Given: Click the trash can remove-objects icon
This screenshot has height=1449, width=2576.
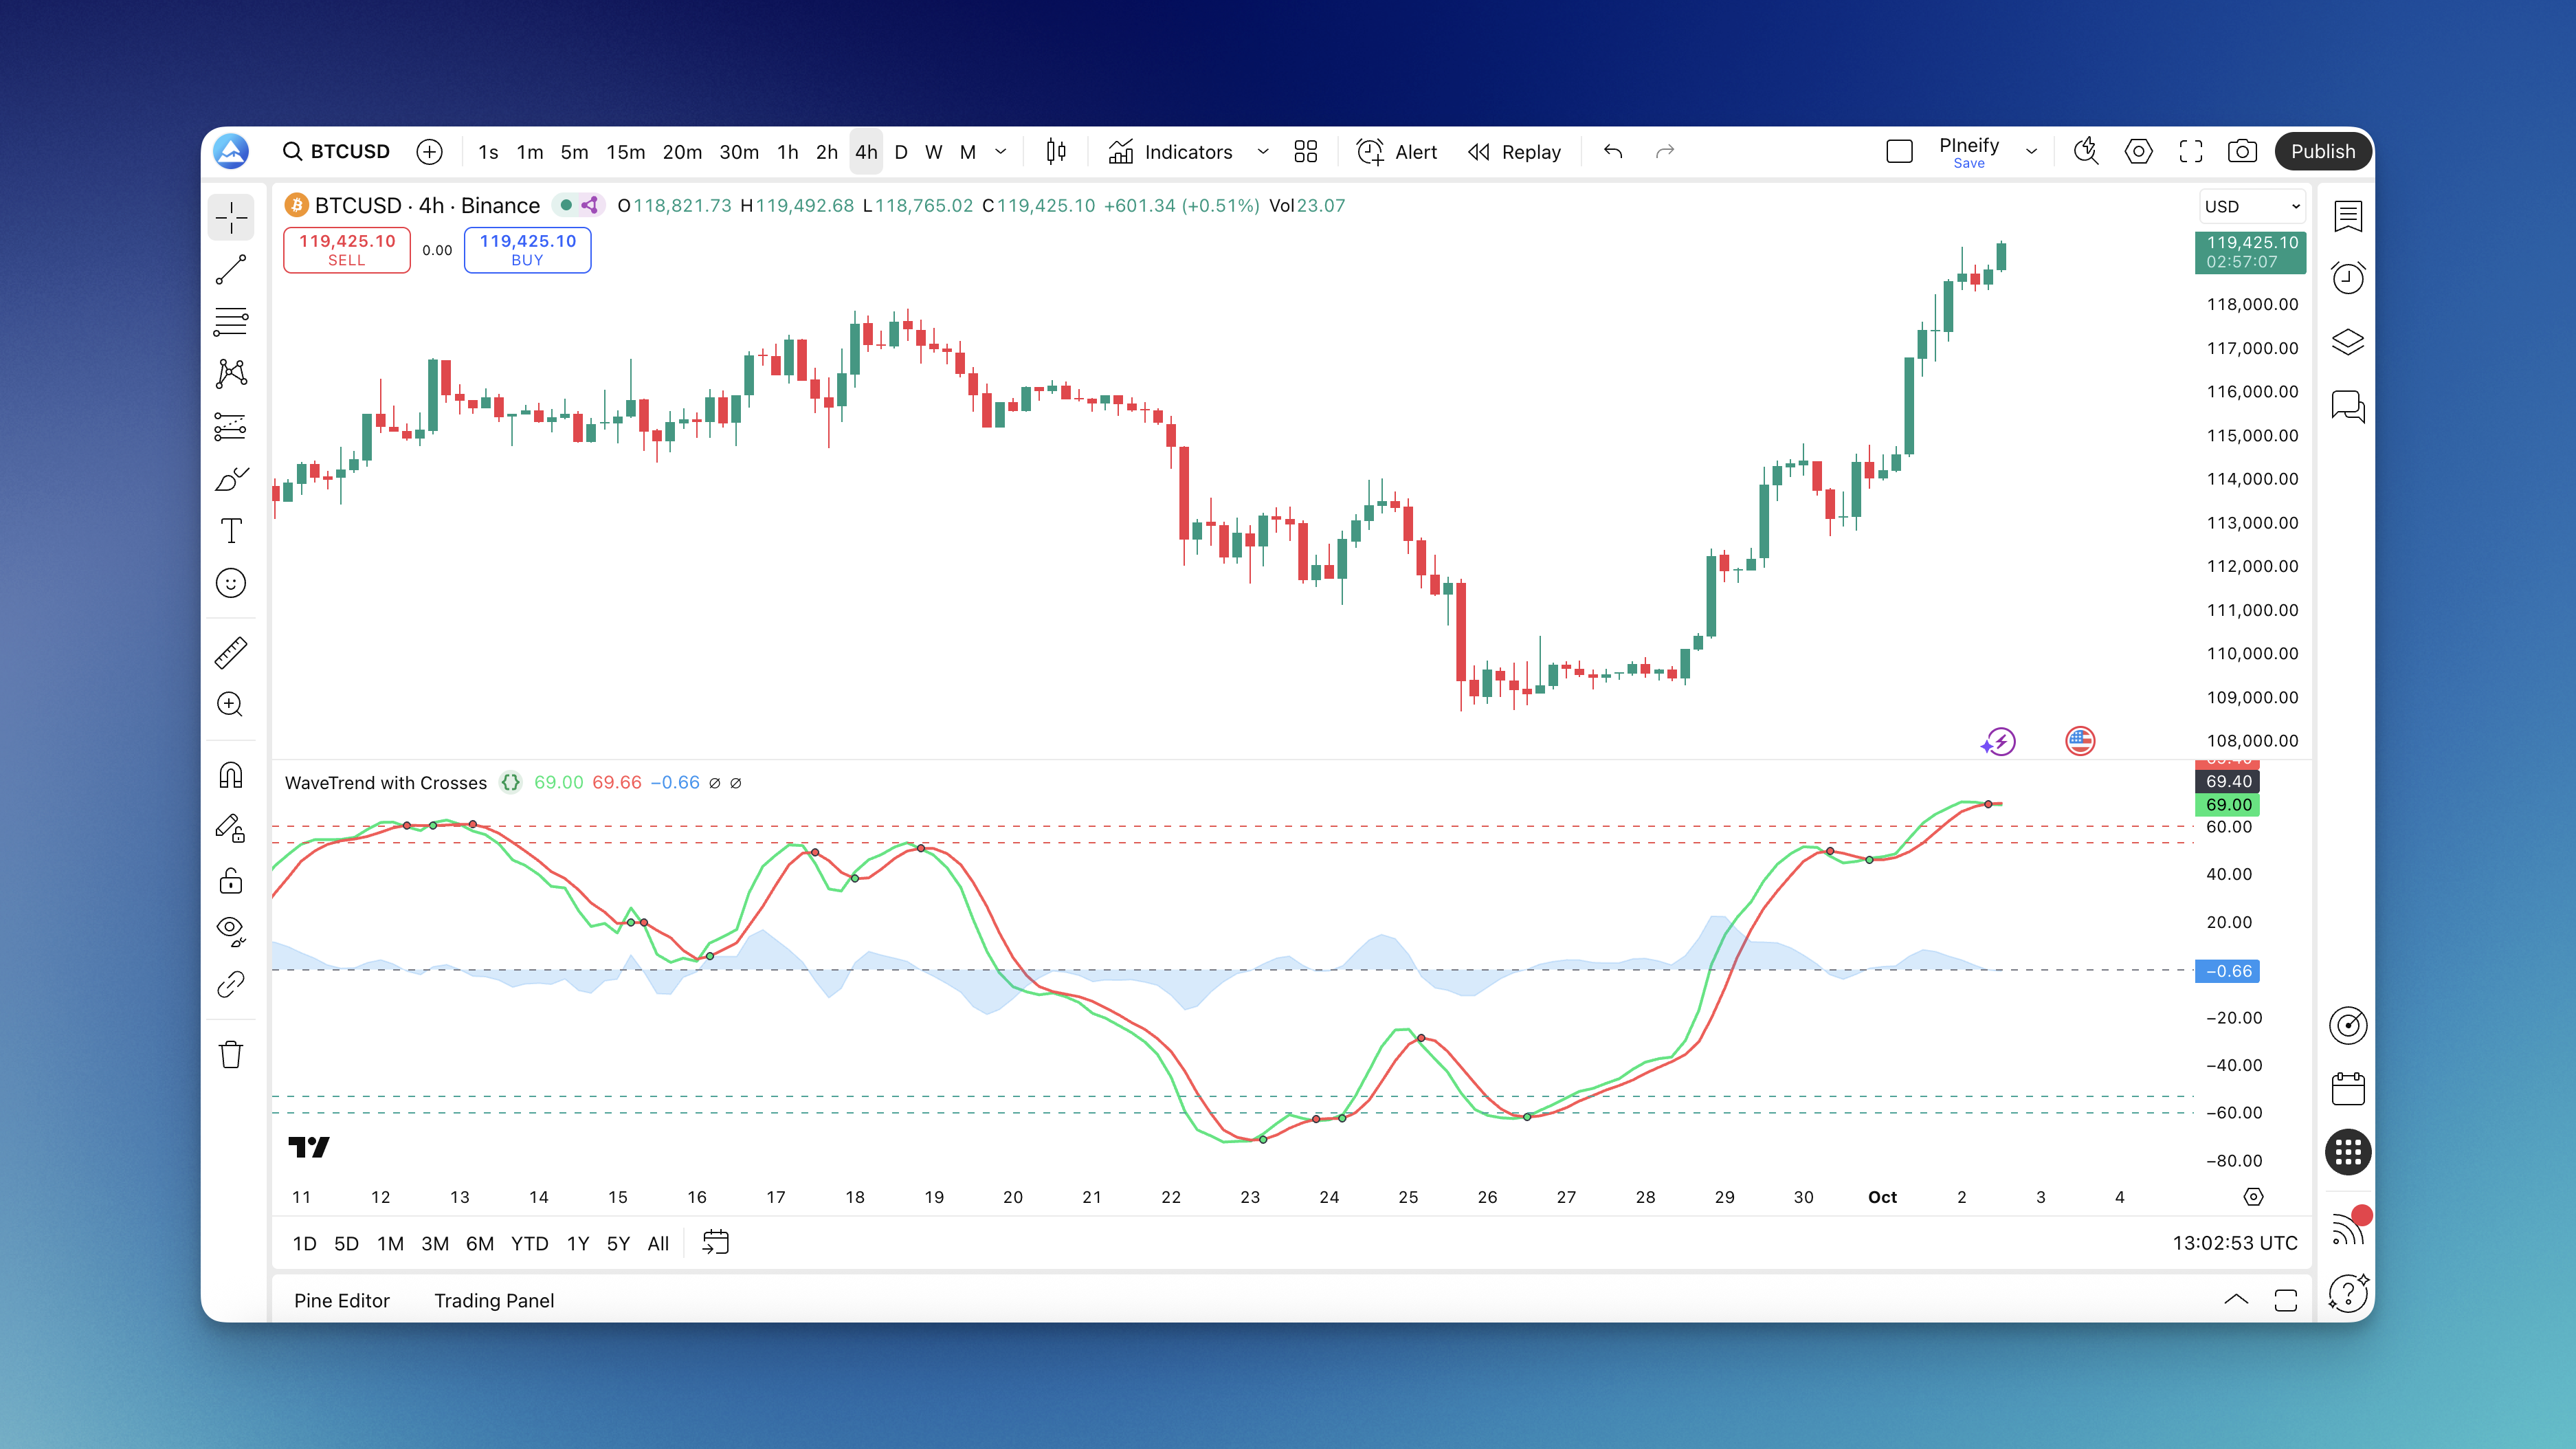Looking at the screenshot, I should click(231, 1055).
